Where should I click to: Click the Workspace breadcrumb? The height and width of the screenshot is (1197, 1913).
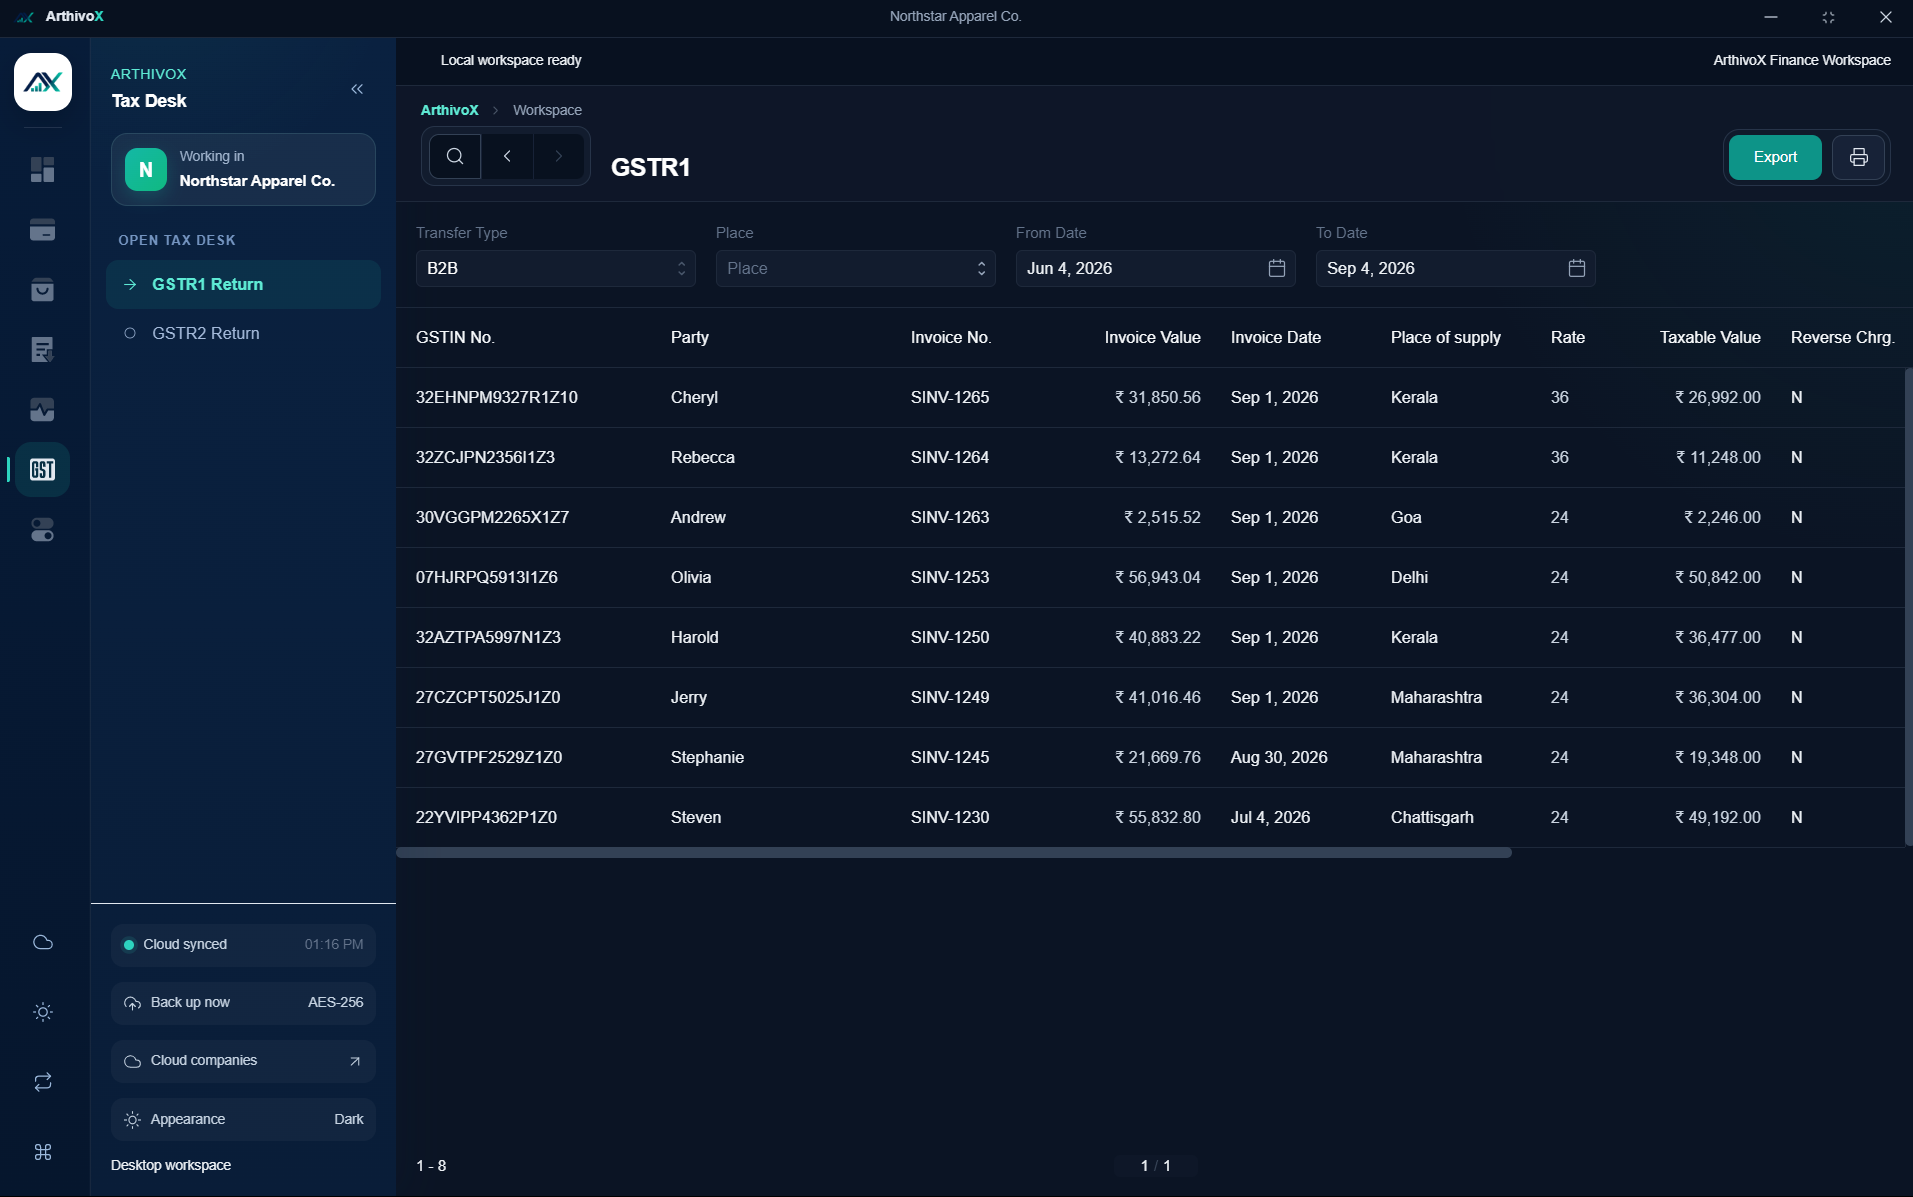click(547, 110)
